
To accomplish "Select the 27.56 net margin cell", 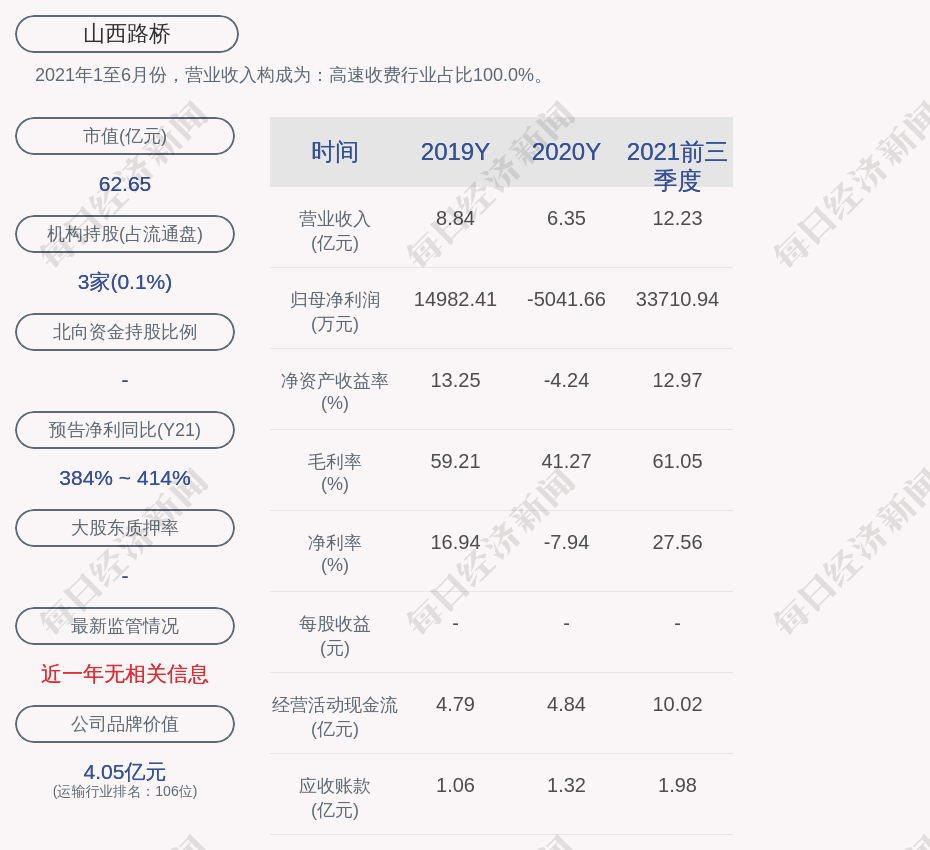I will click(677, 542).
